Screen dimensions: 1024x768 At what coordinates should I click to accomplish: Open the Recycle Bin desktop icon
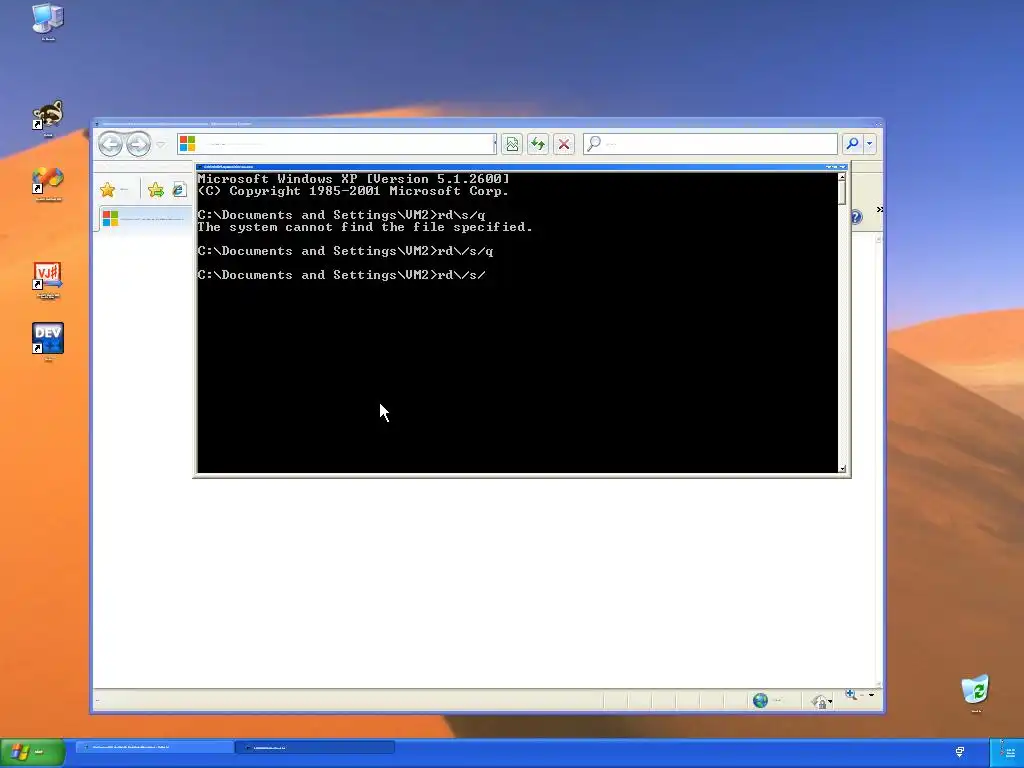pos(976,692)
